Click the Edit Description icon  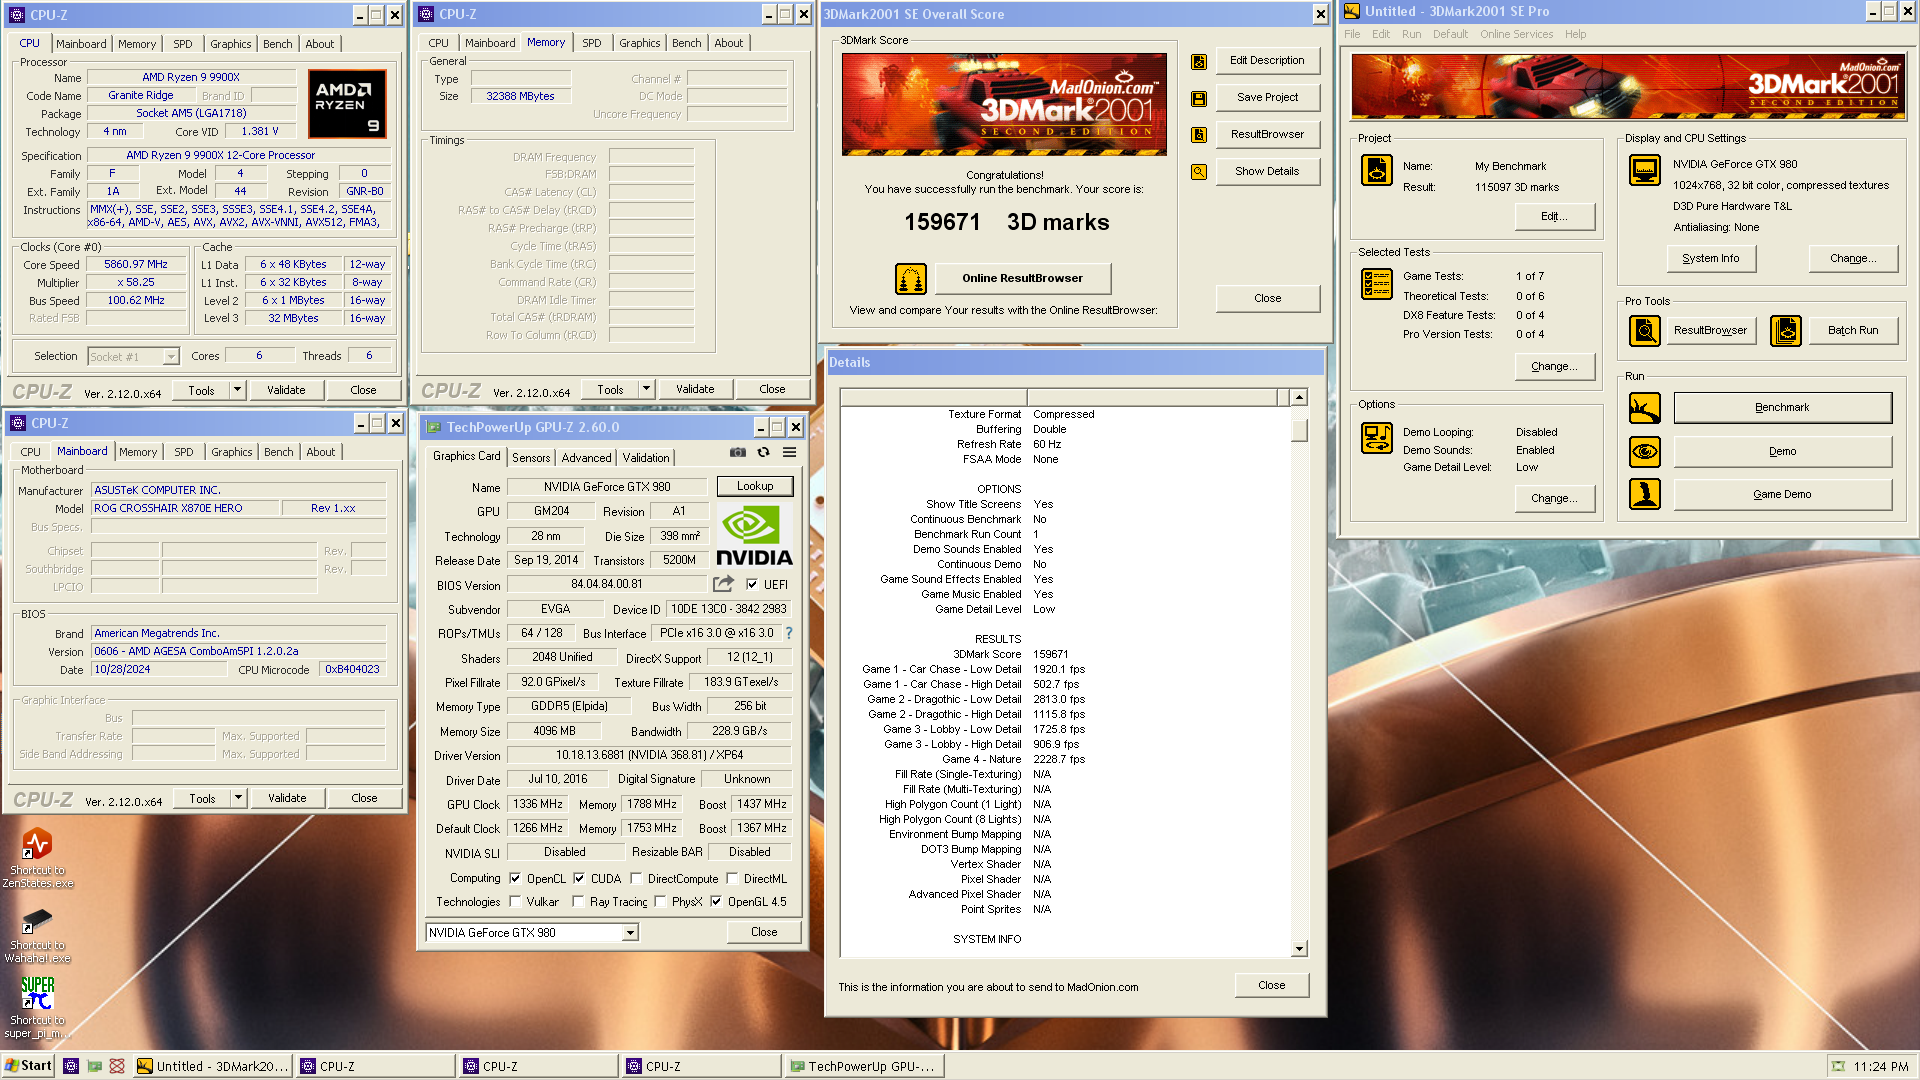(1199, 62)
